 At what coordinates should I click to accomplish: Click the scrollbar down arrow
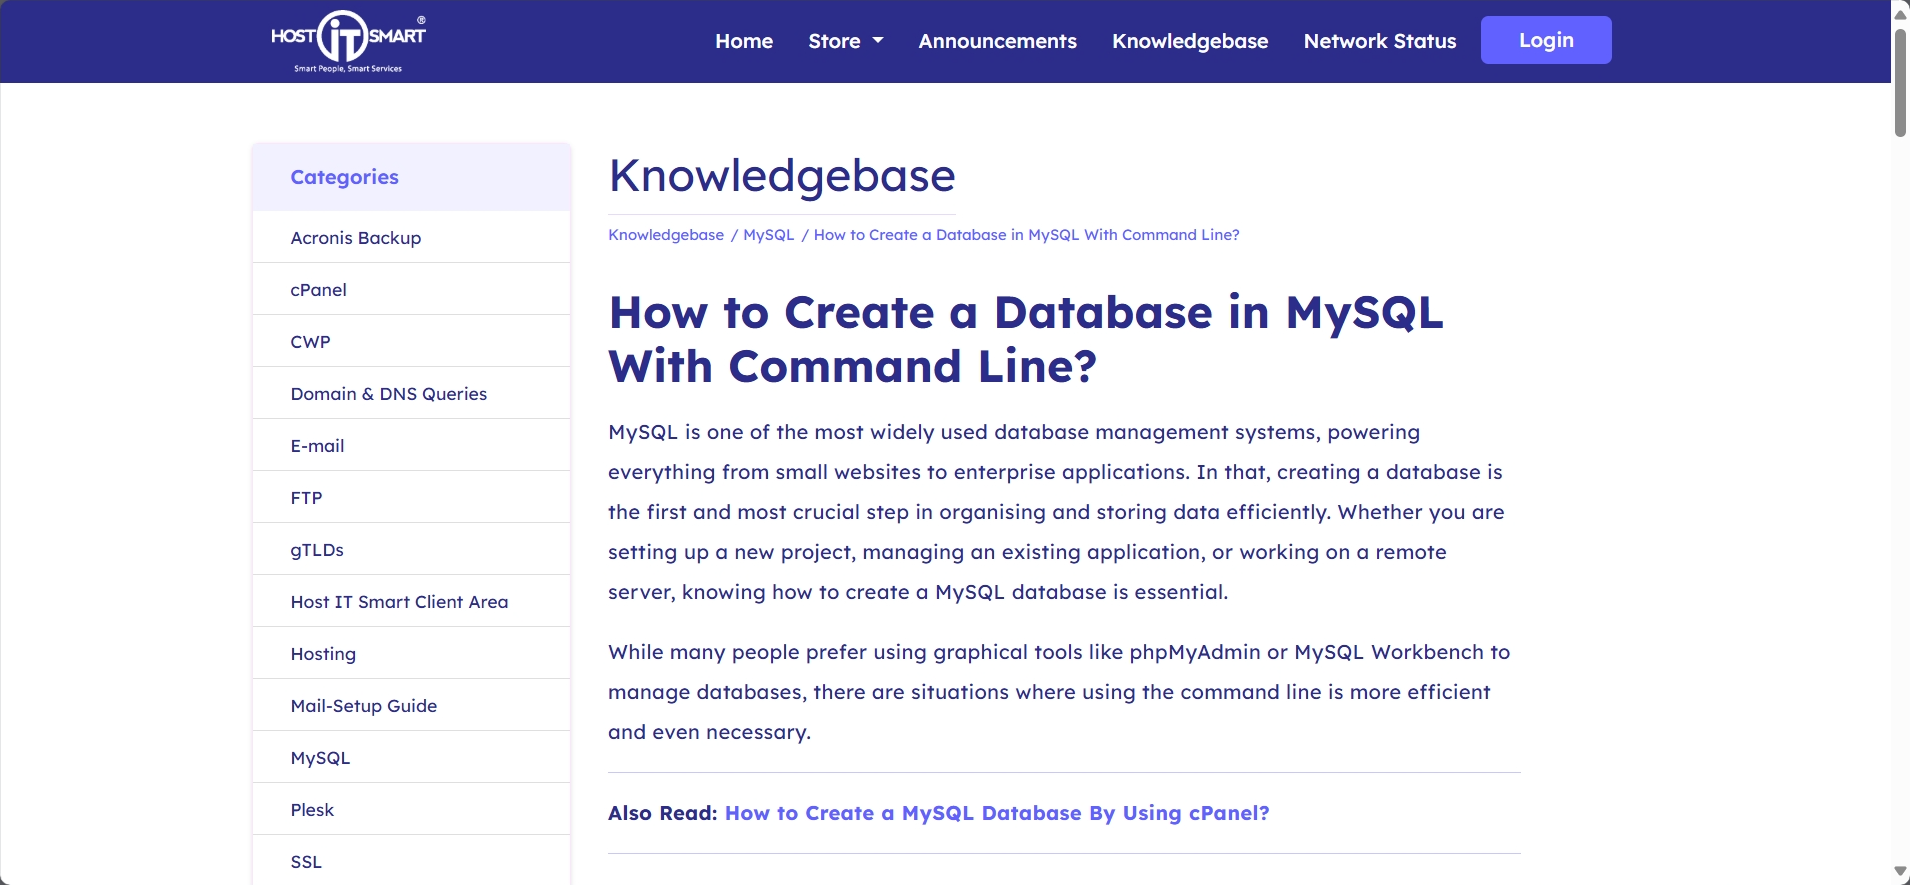click(1900, 872)
